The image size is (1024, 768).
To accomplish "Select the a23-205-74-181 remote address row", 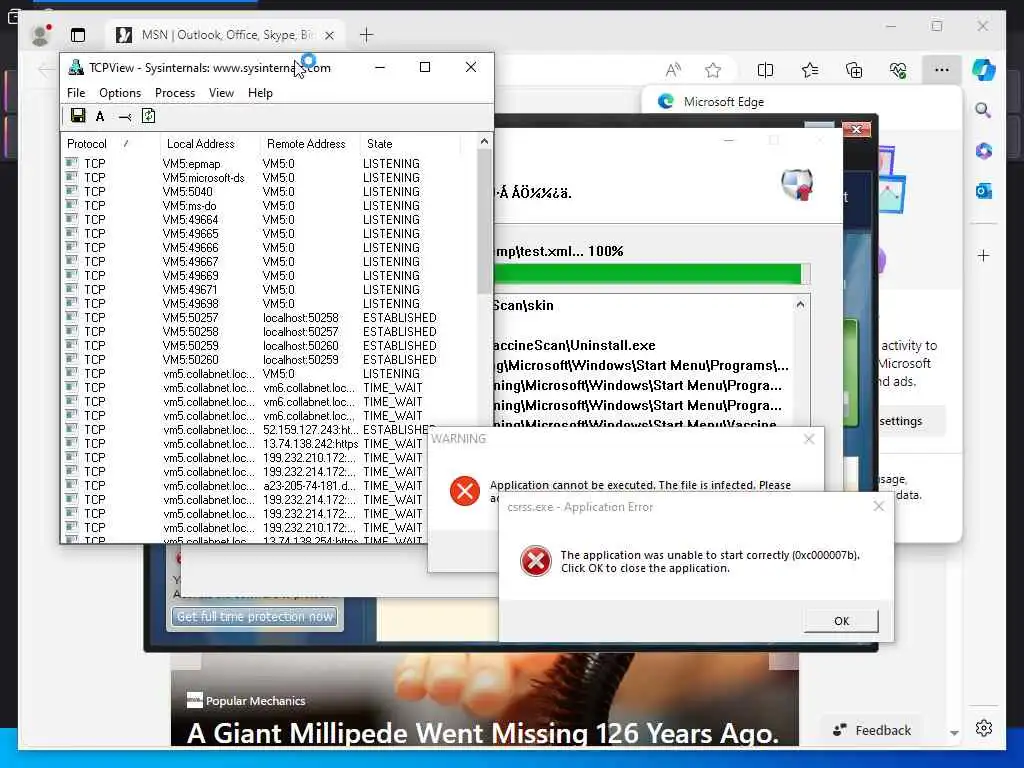I will pyautogui.click(x=247, y=486).
